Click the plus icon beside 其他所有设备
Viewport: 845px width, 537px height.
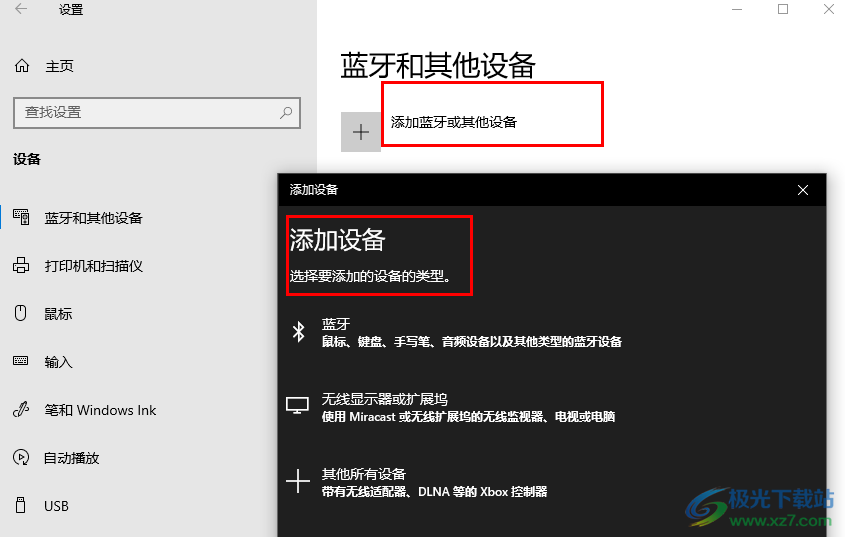(297, 481)
